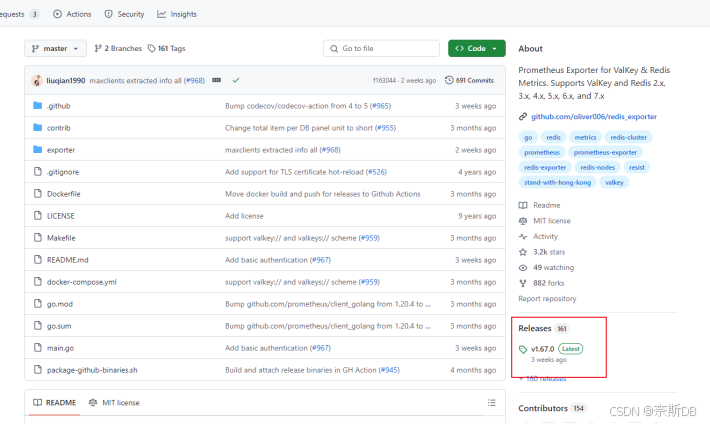Click Report repository link
Screen dimensions: 710x424
pos(547,299)
